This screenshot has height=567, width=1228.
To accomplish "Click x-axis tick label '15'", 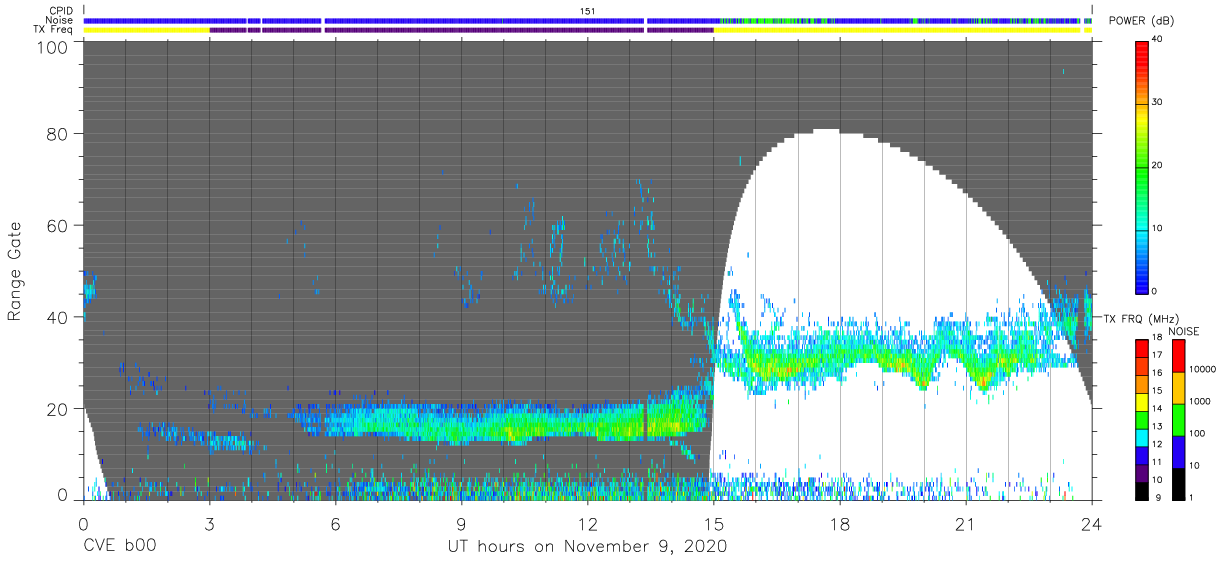I will (x=713, y=523).
